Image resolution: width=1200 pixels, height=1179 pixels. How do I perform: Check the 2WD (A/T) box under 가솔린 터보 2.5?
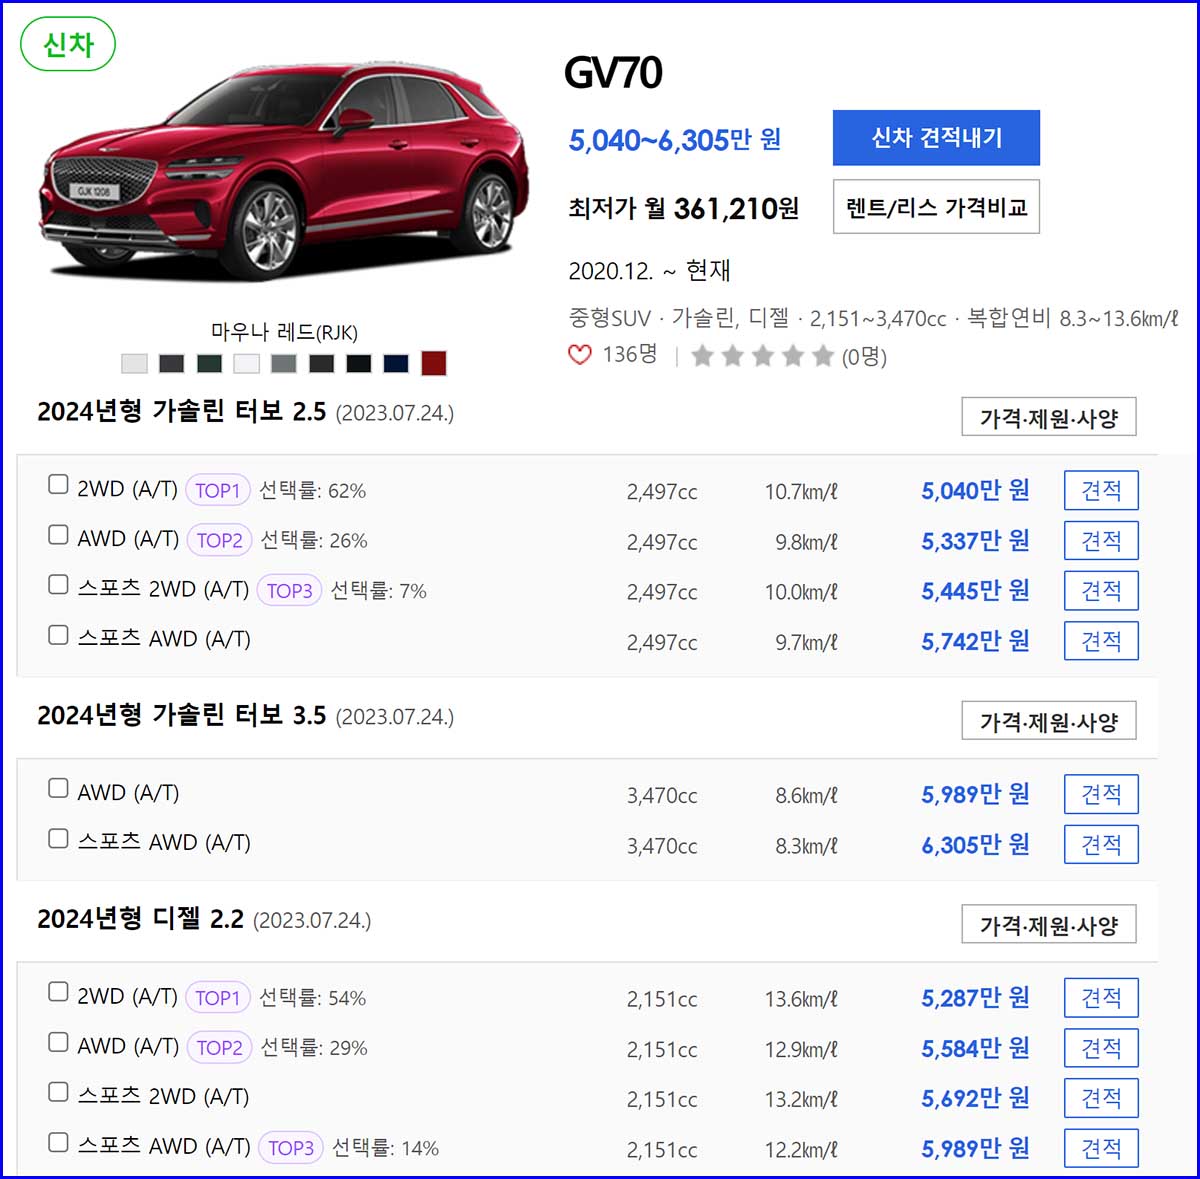pyautogui.click(x=57, y=484)
